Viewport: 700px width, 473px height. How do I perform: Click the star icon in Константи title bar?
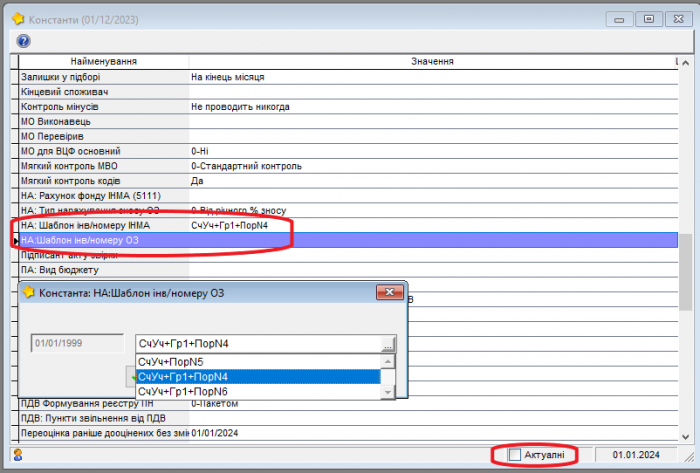[x=17, y=17]
